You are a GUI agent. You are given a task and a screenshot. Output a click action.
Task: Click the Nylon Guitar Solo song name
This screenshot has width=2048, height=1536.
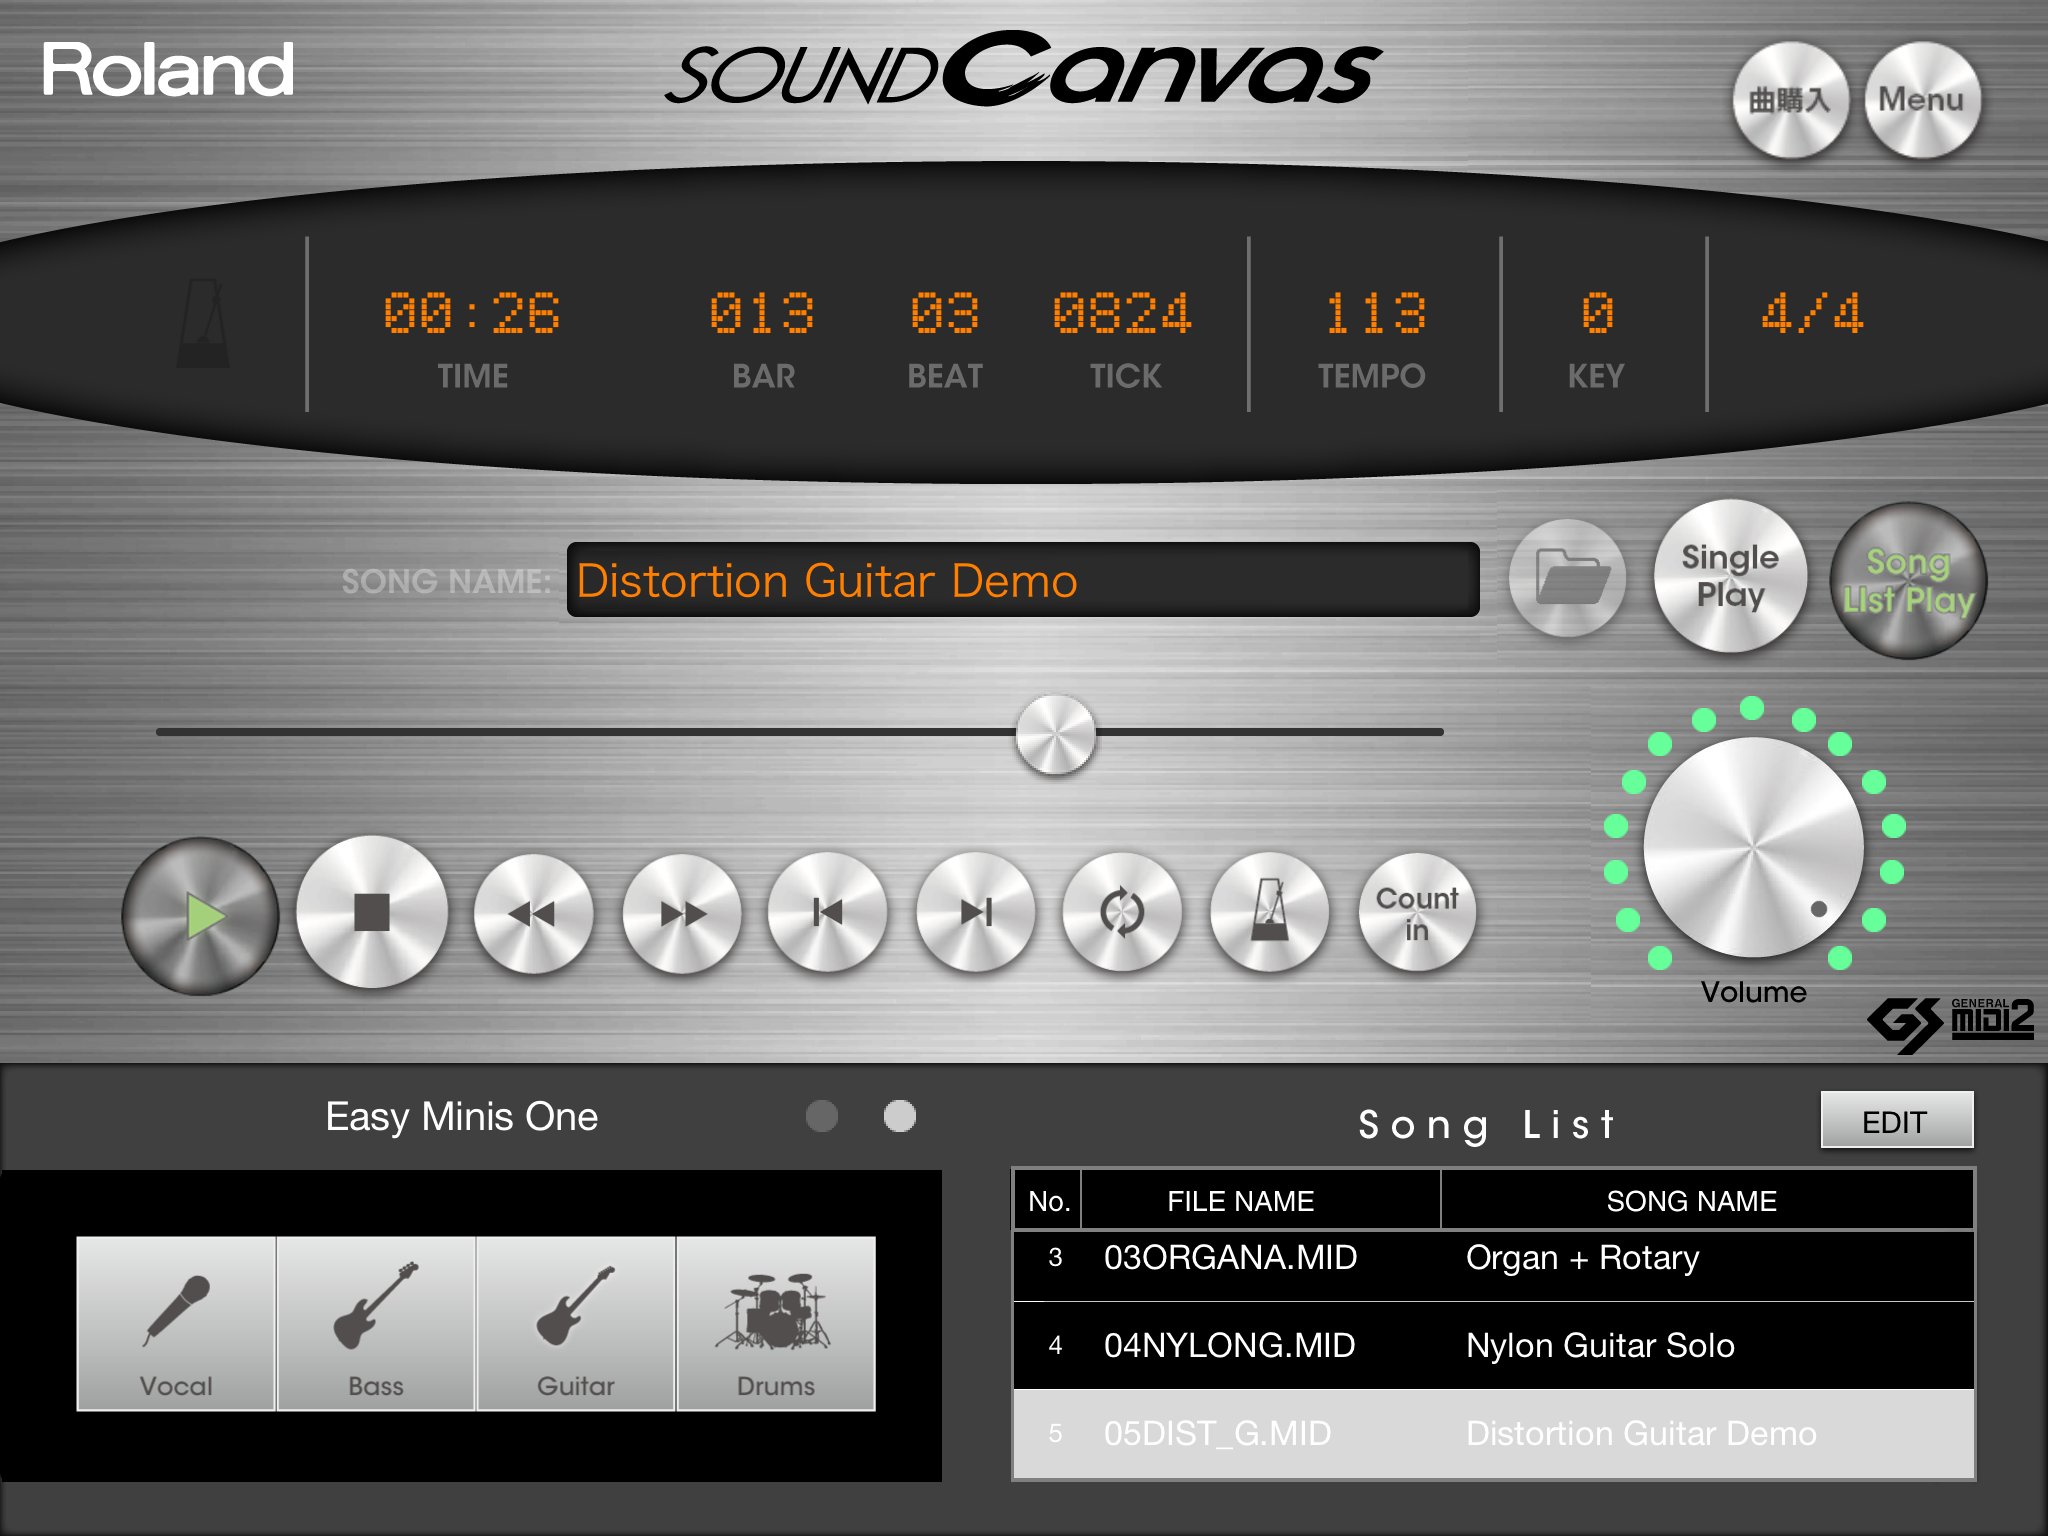tap(1600, 1345)
